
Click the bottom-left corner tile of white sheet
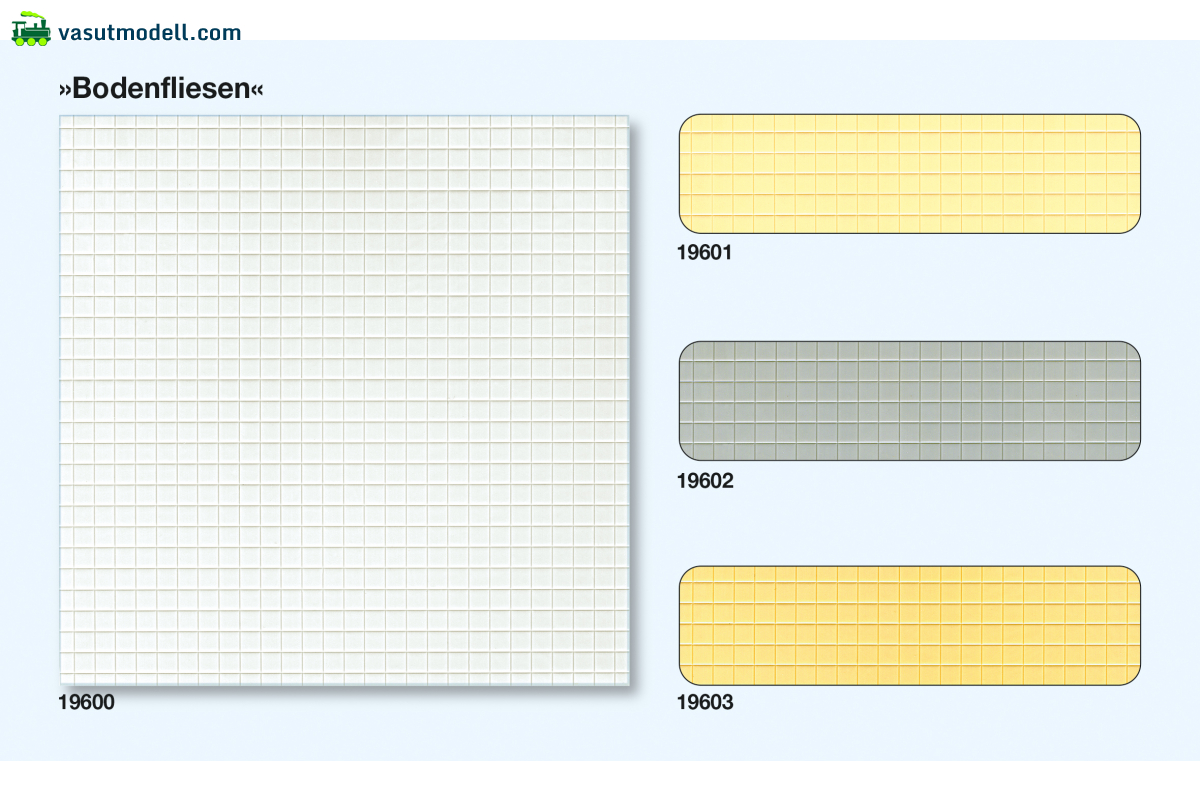[67, 677]
